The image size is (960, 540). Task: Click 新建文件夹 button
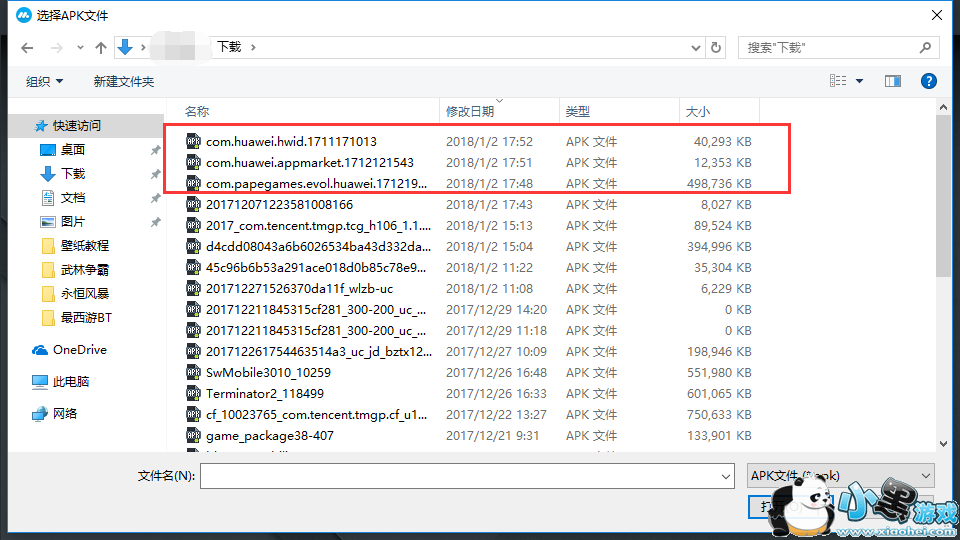tap(124, 81)
